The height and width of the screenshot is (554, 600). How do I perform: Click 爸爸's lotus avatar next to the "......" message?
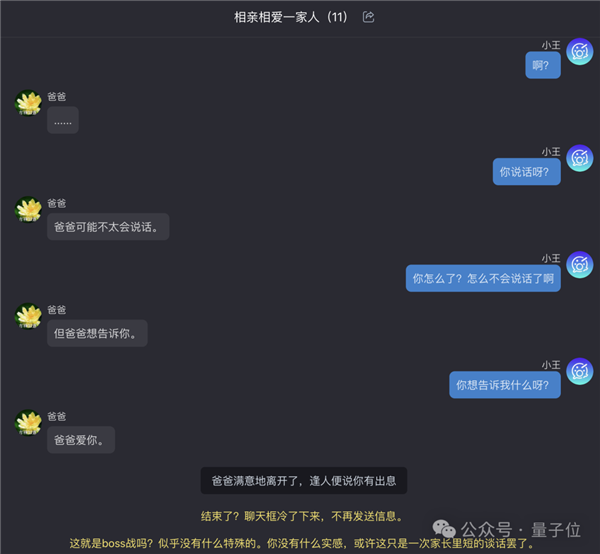click(x=28, y=103)
